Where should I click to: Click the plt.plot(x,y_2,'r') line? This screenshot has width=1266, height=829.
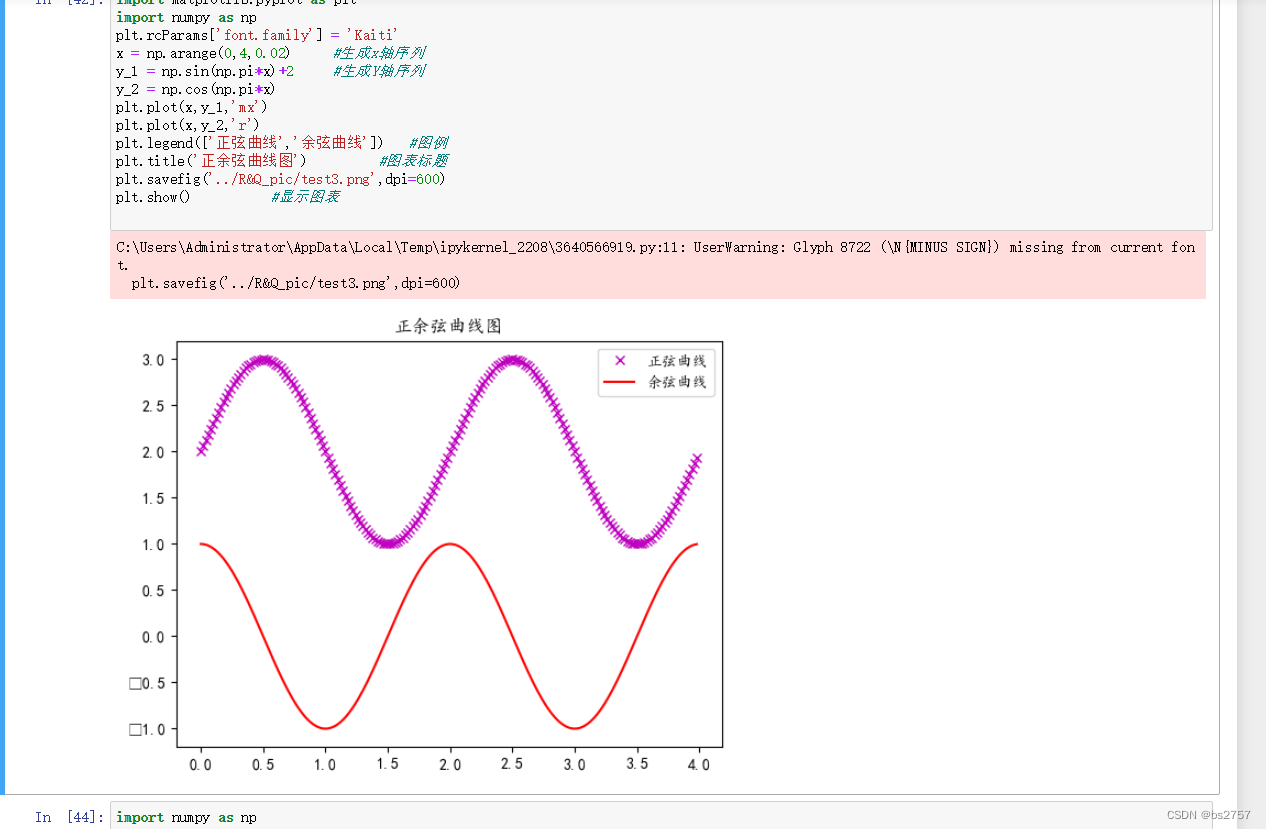point(187,125)
